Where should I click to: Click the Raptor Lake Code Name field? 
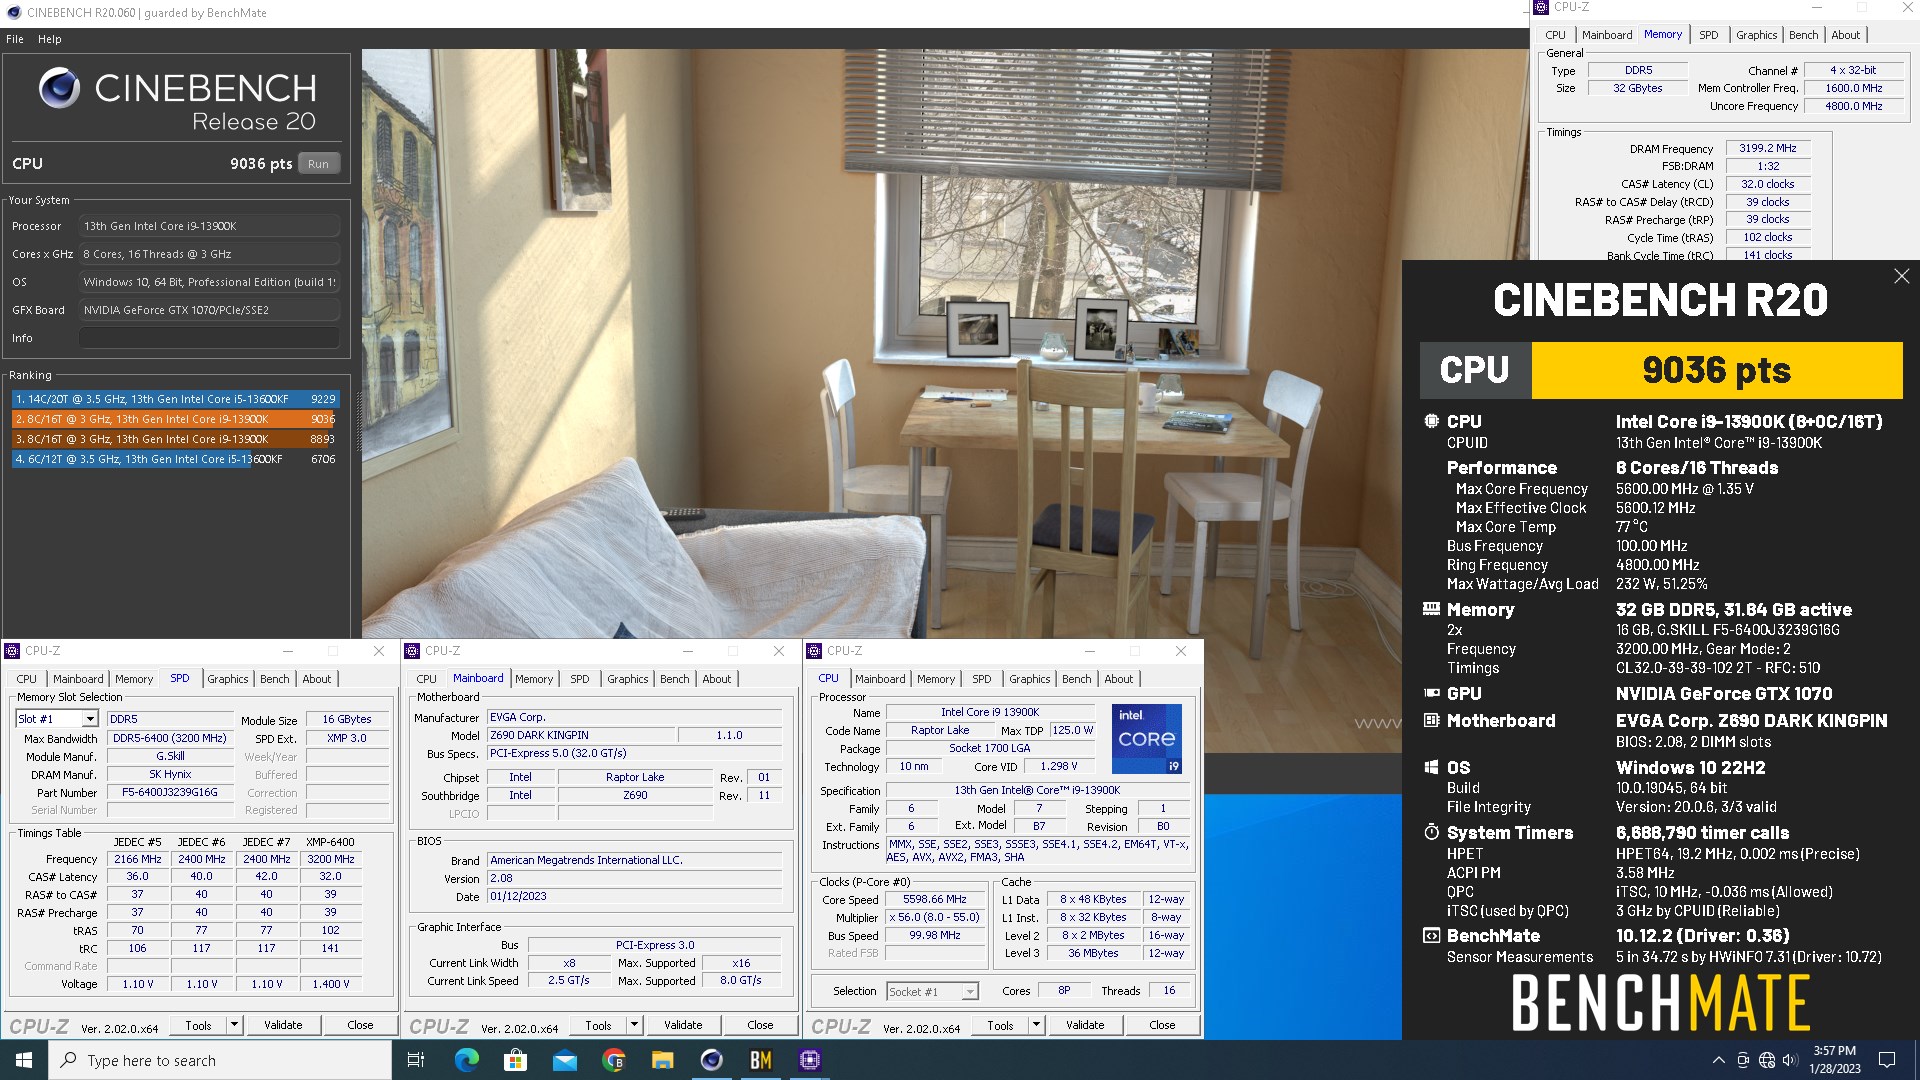click(x=939, y=730)
